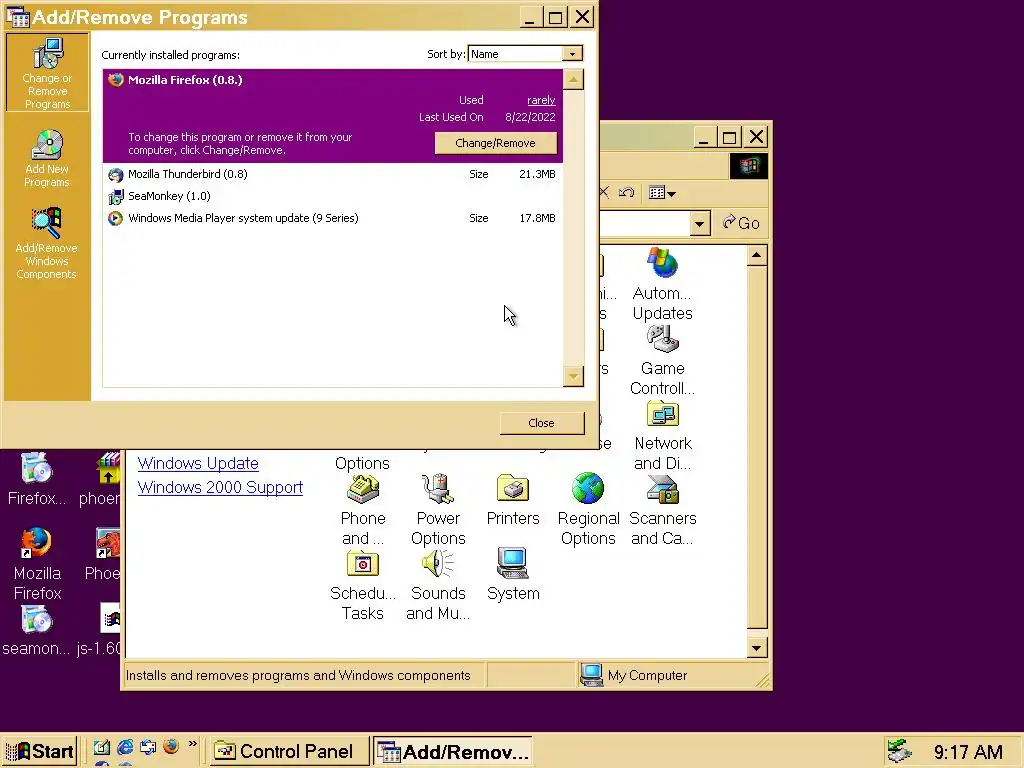Screen dimensions: 1024x768
Task: Click the 'Windows Media Player system update' row text
Action: coord(243,218)
